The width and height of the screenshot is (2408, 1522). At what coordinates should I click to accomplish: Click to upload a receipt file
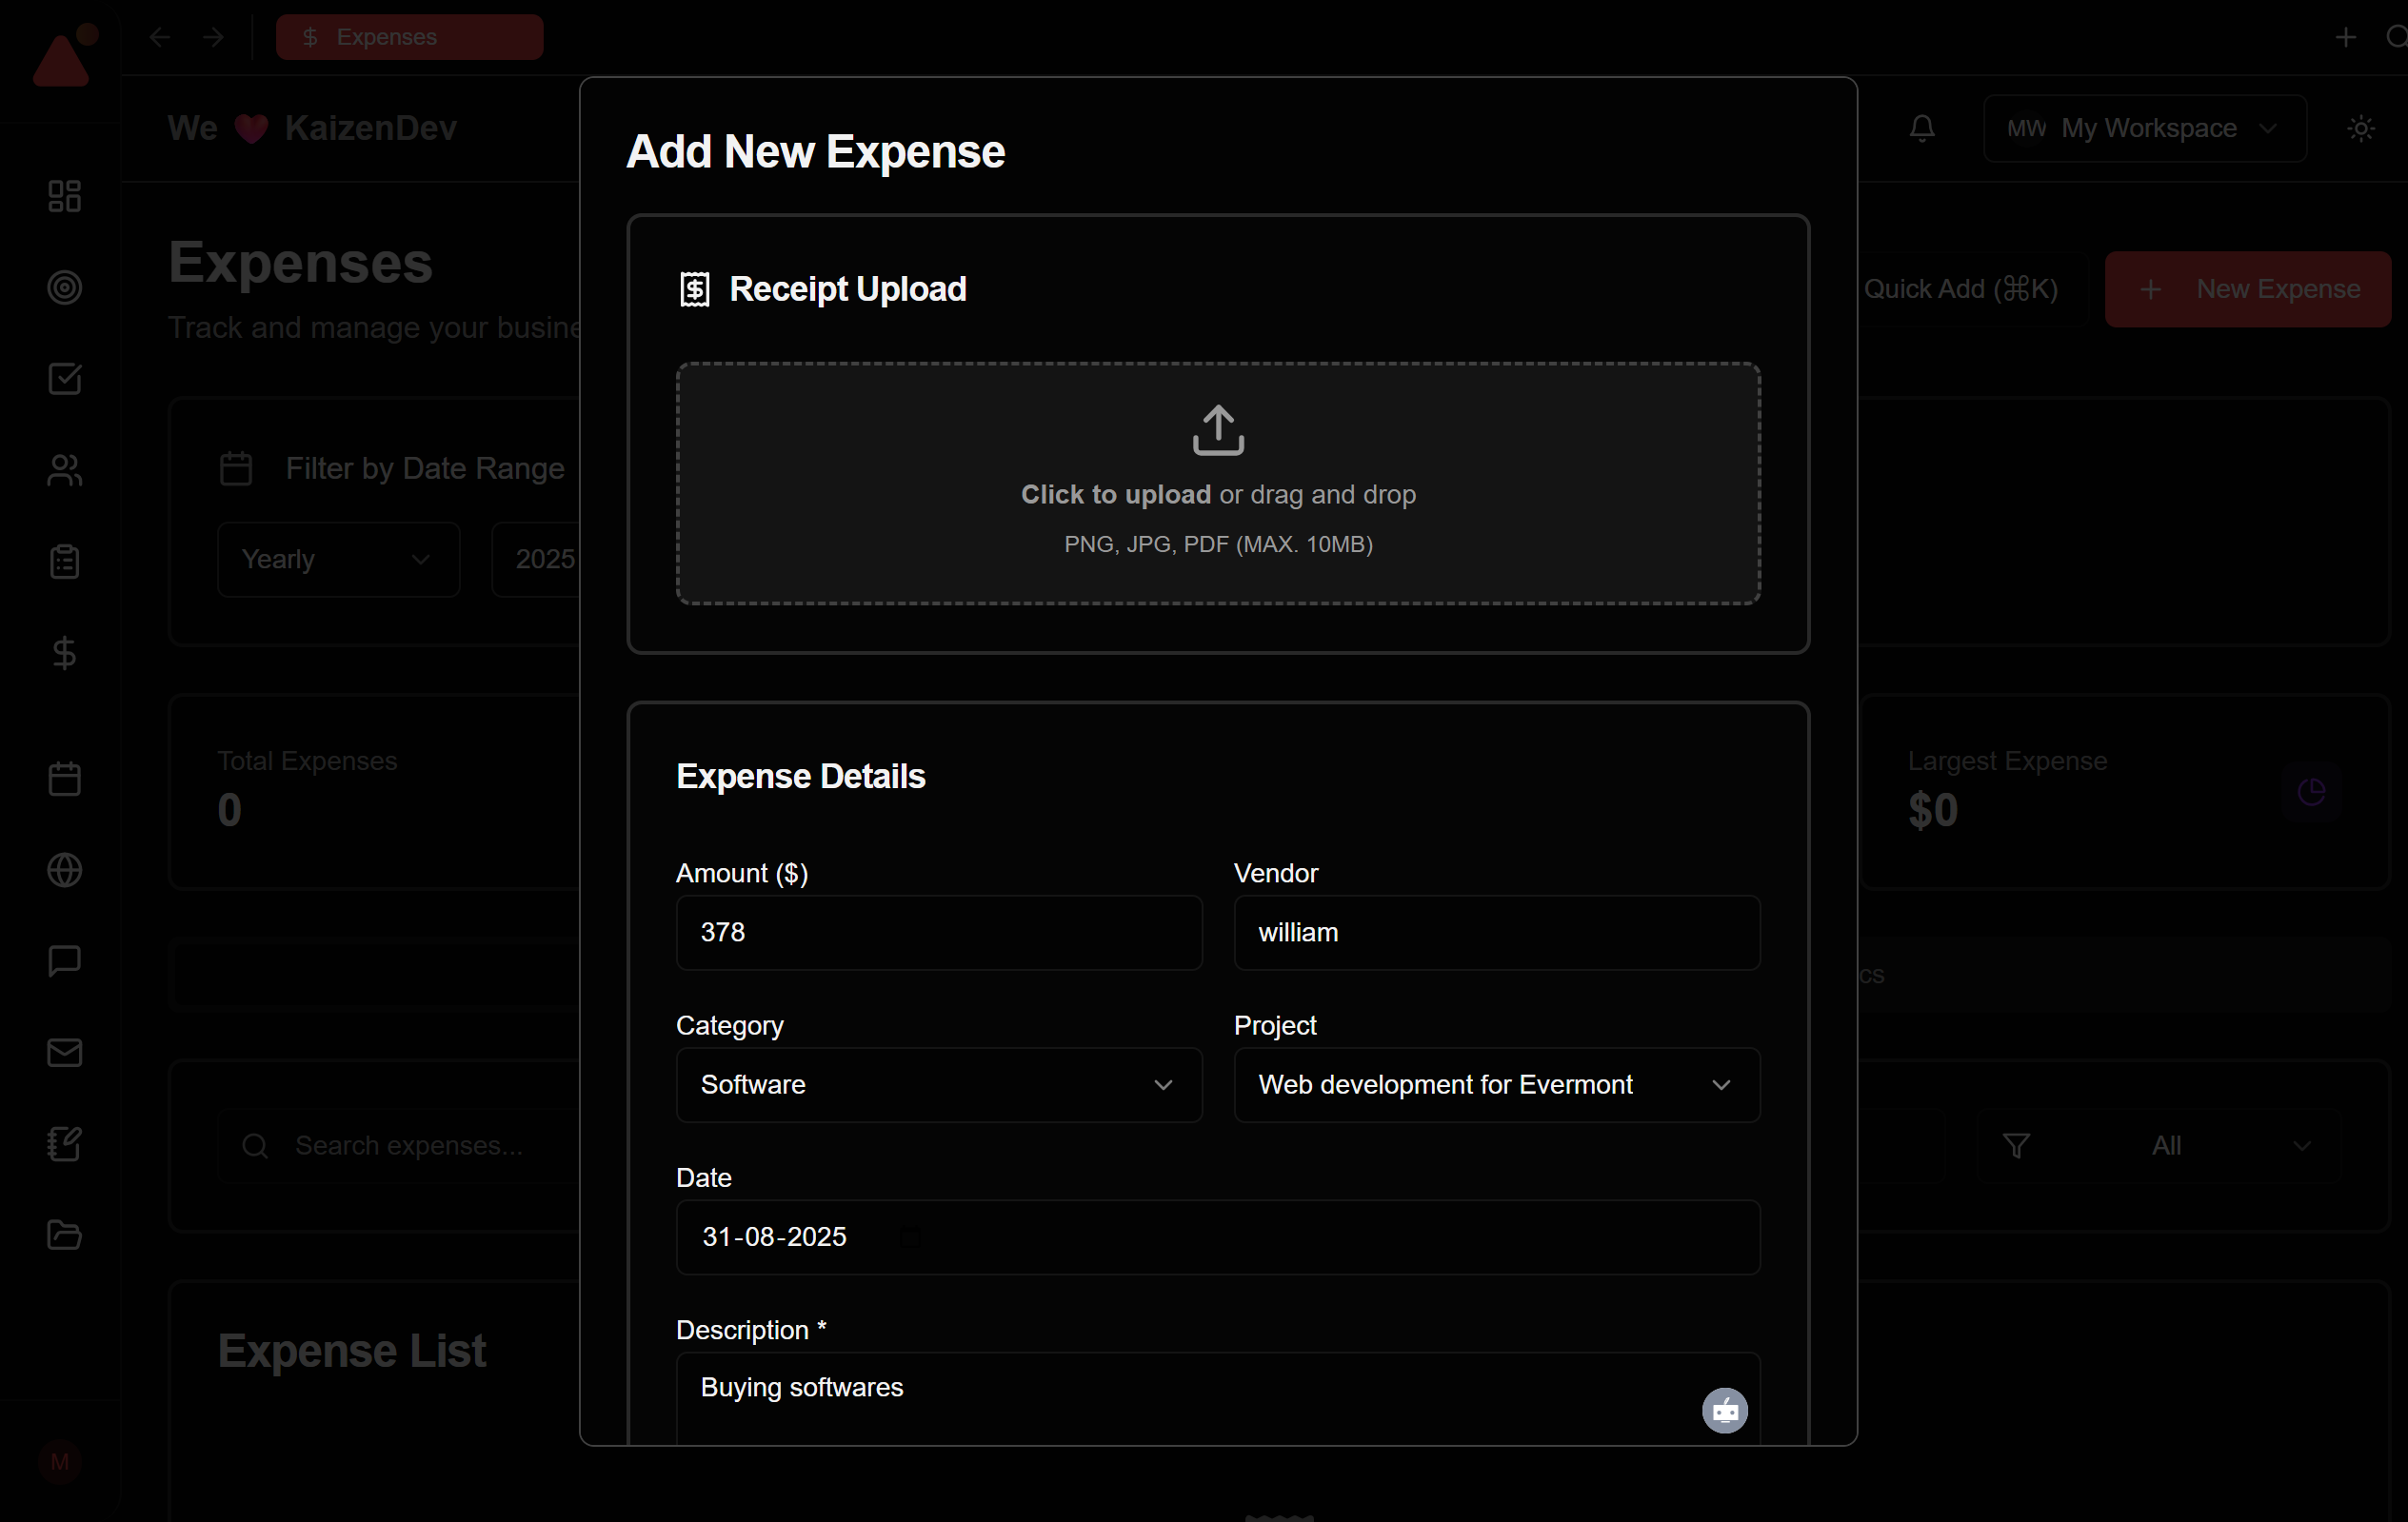pos(1218,483)
